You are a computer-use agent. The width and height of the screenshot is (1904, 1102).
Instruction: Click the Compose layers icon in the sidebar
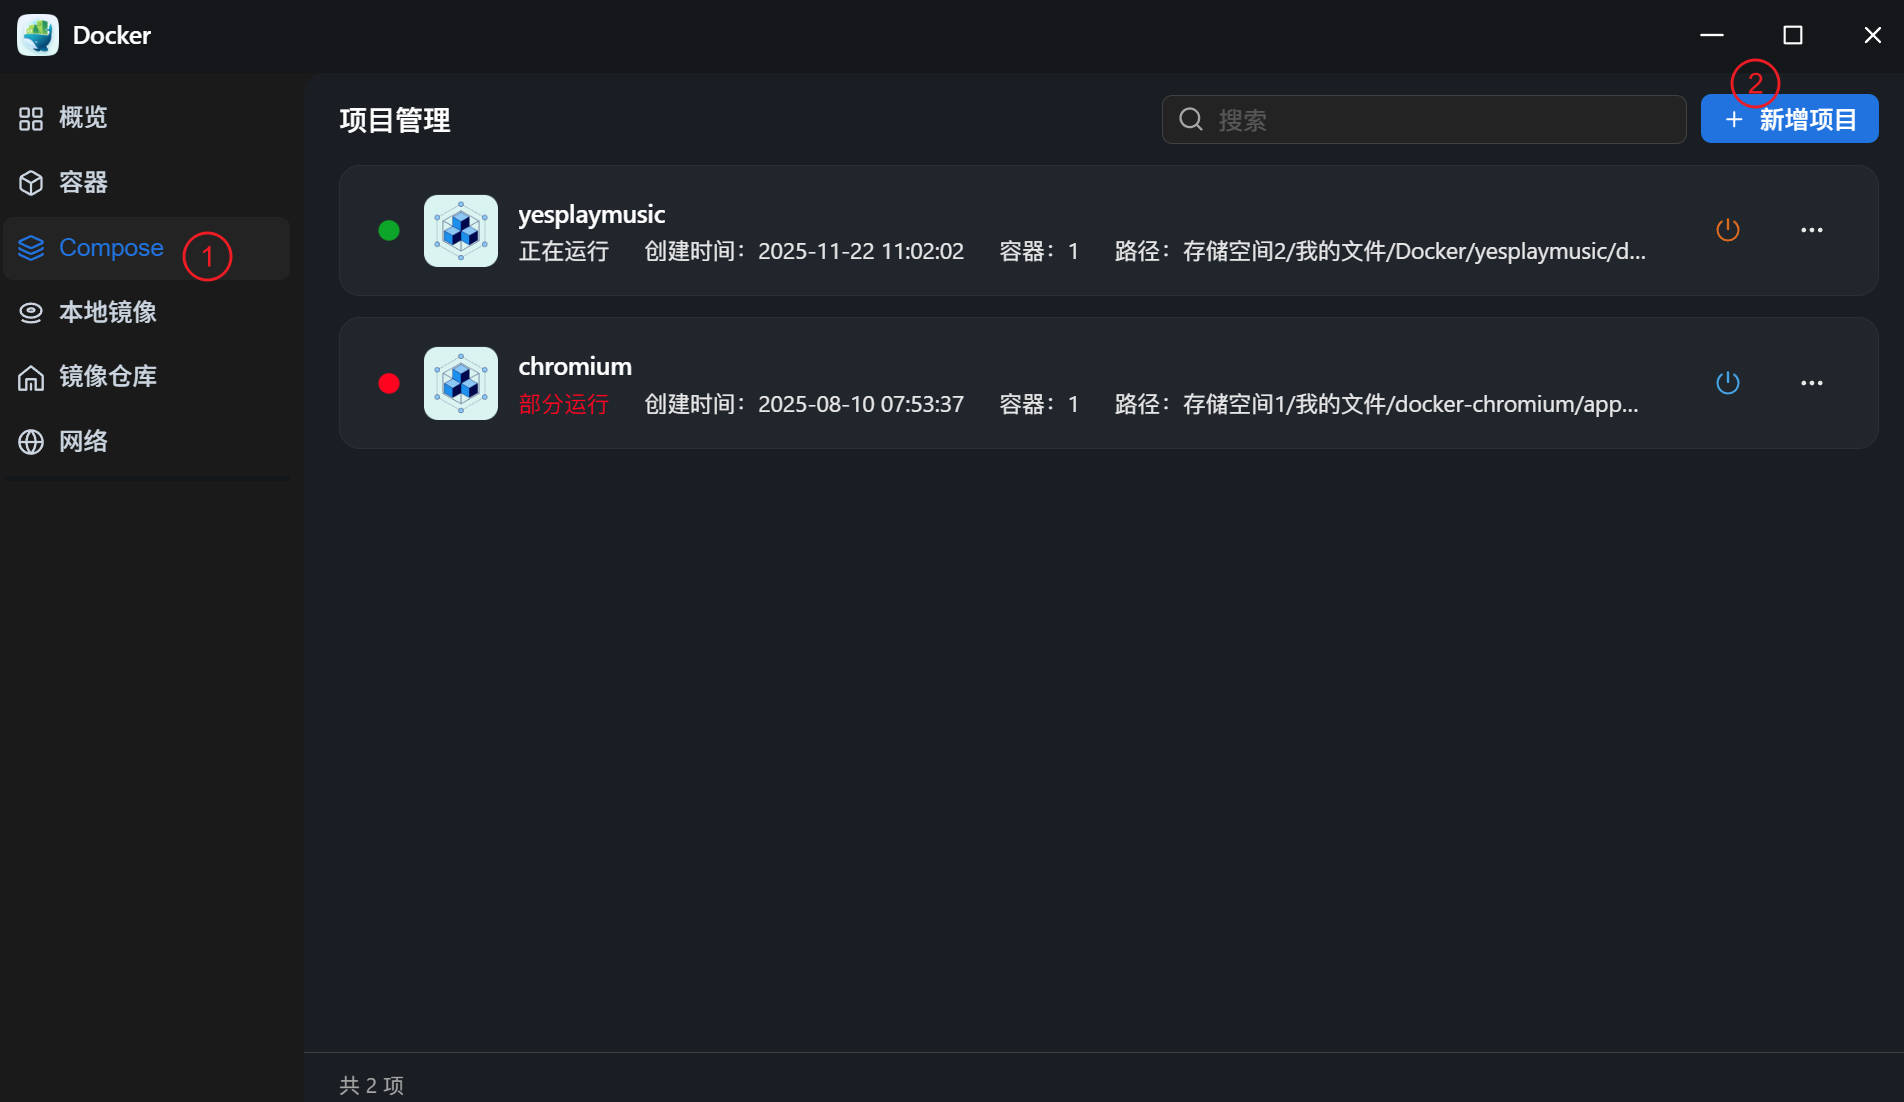30,247
